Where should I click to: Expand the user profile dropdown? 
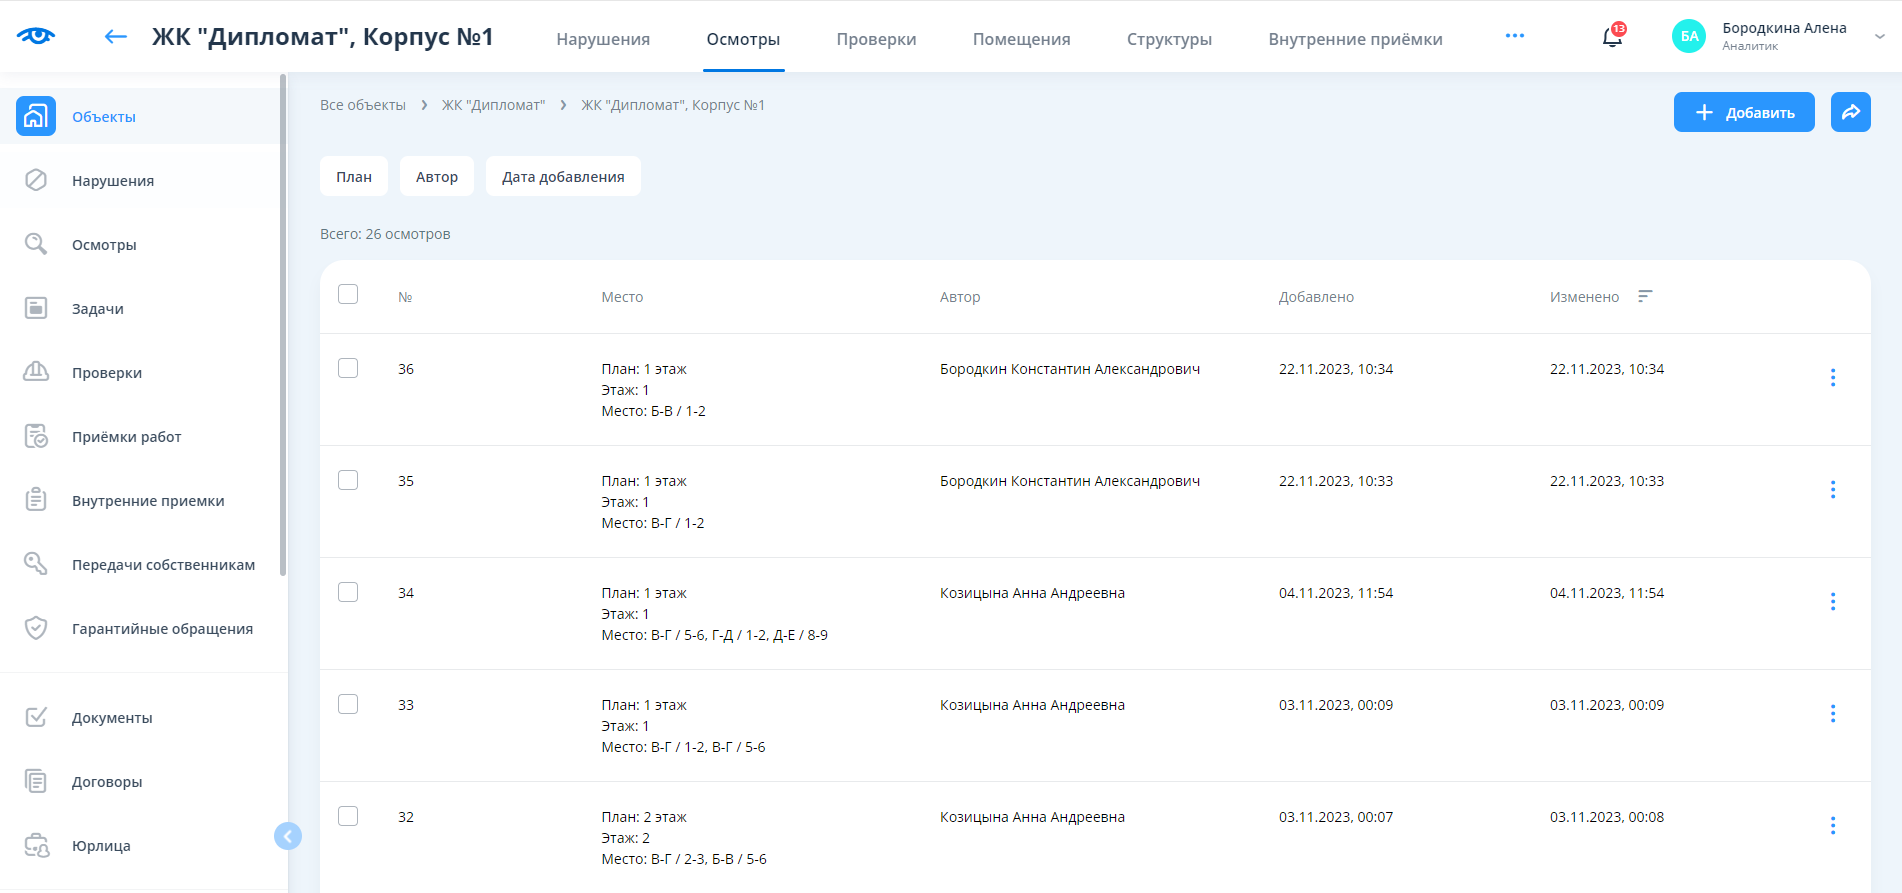coord(1879,37)
